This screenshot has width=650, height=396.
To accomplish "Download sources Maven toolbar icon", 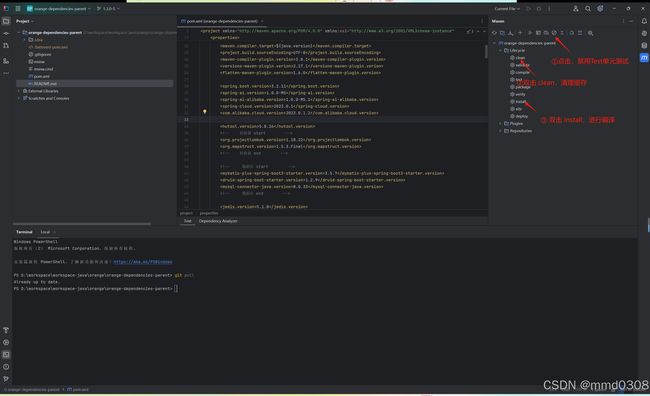I will (x=510, y=33).
